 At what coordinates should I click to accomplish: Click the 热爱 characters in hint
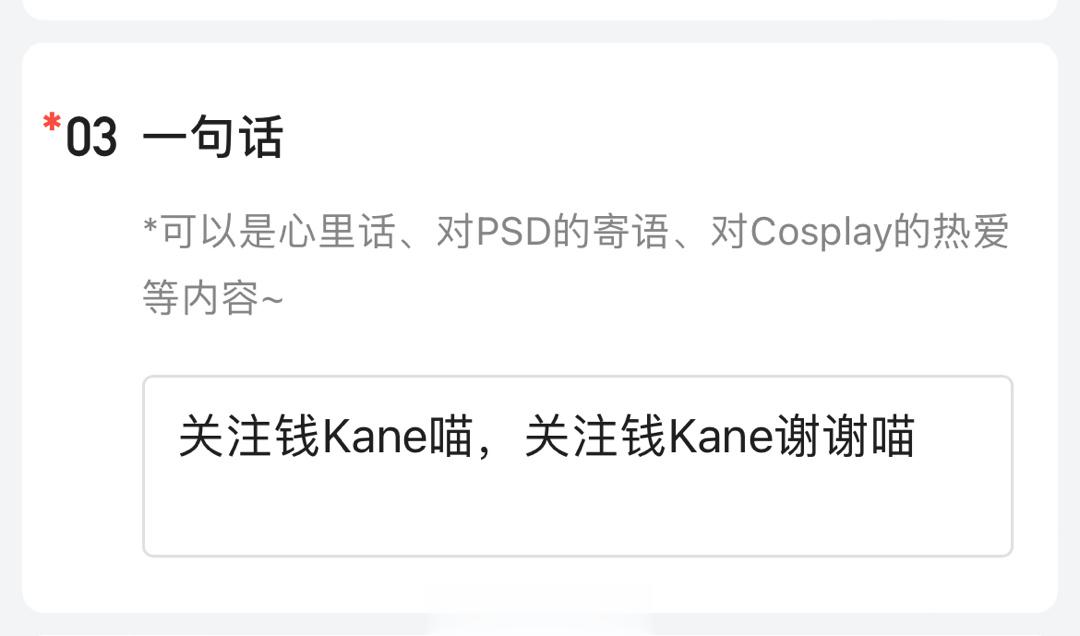coord(970,232)
